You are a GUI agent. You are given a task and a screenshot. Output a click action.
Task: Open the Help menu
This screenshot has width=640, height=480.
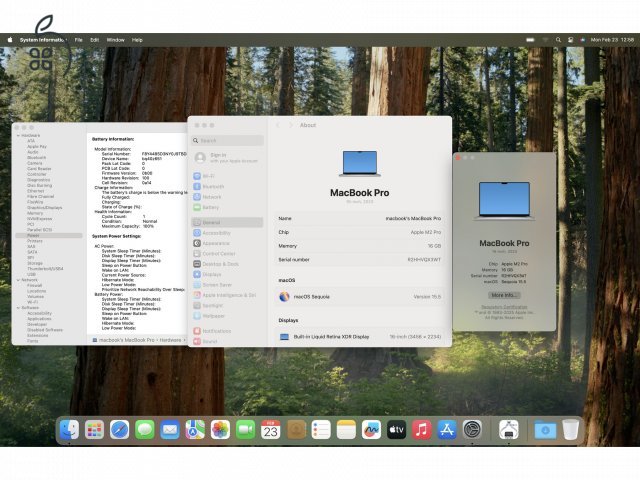pos(137,40)
